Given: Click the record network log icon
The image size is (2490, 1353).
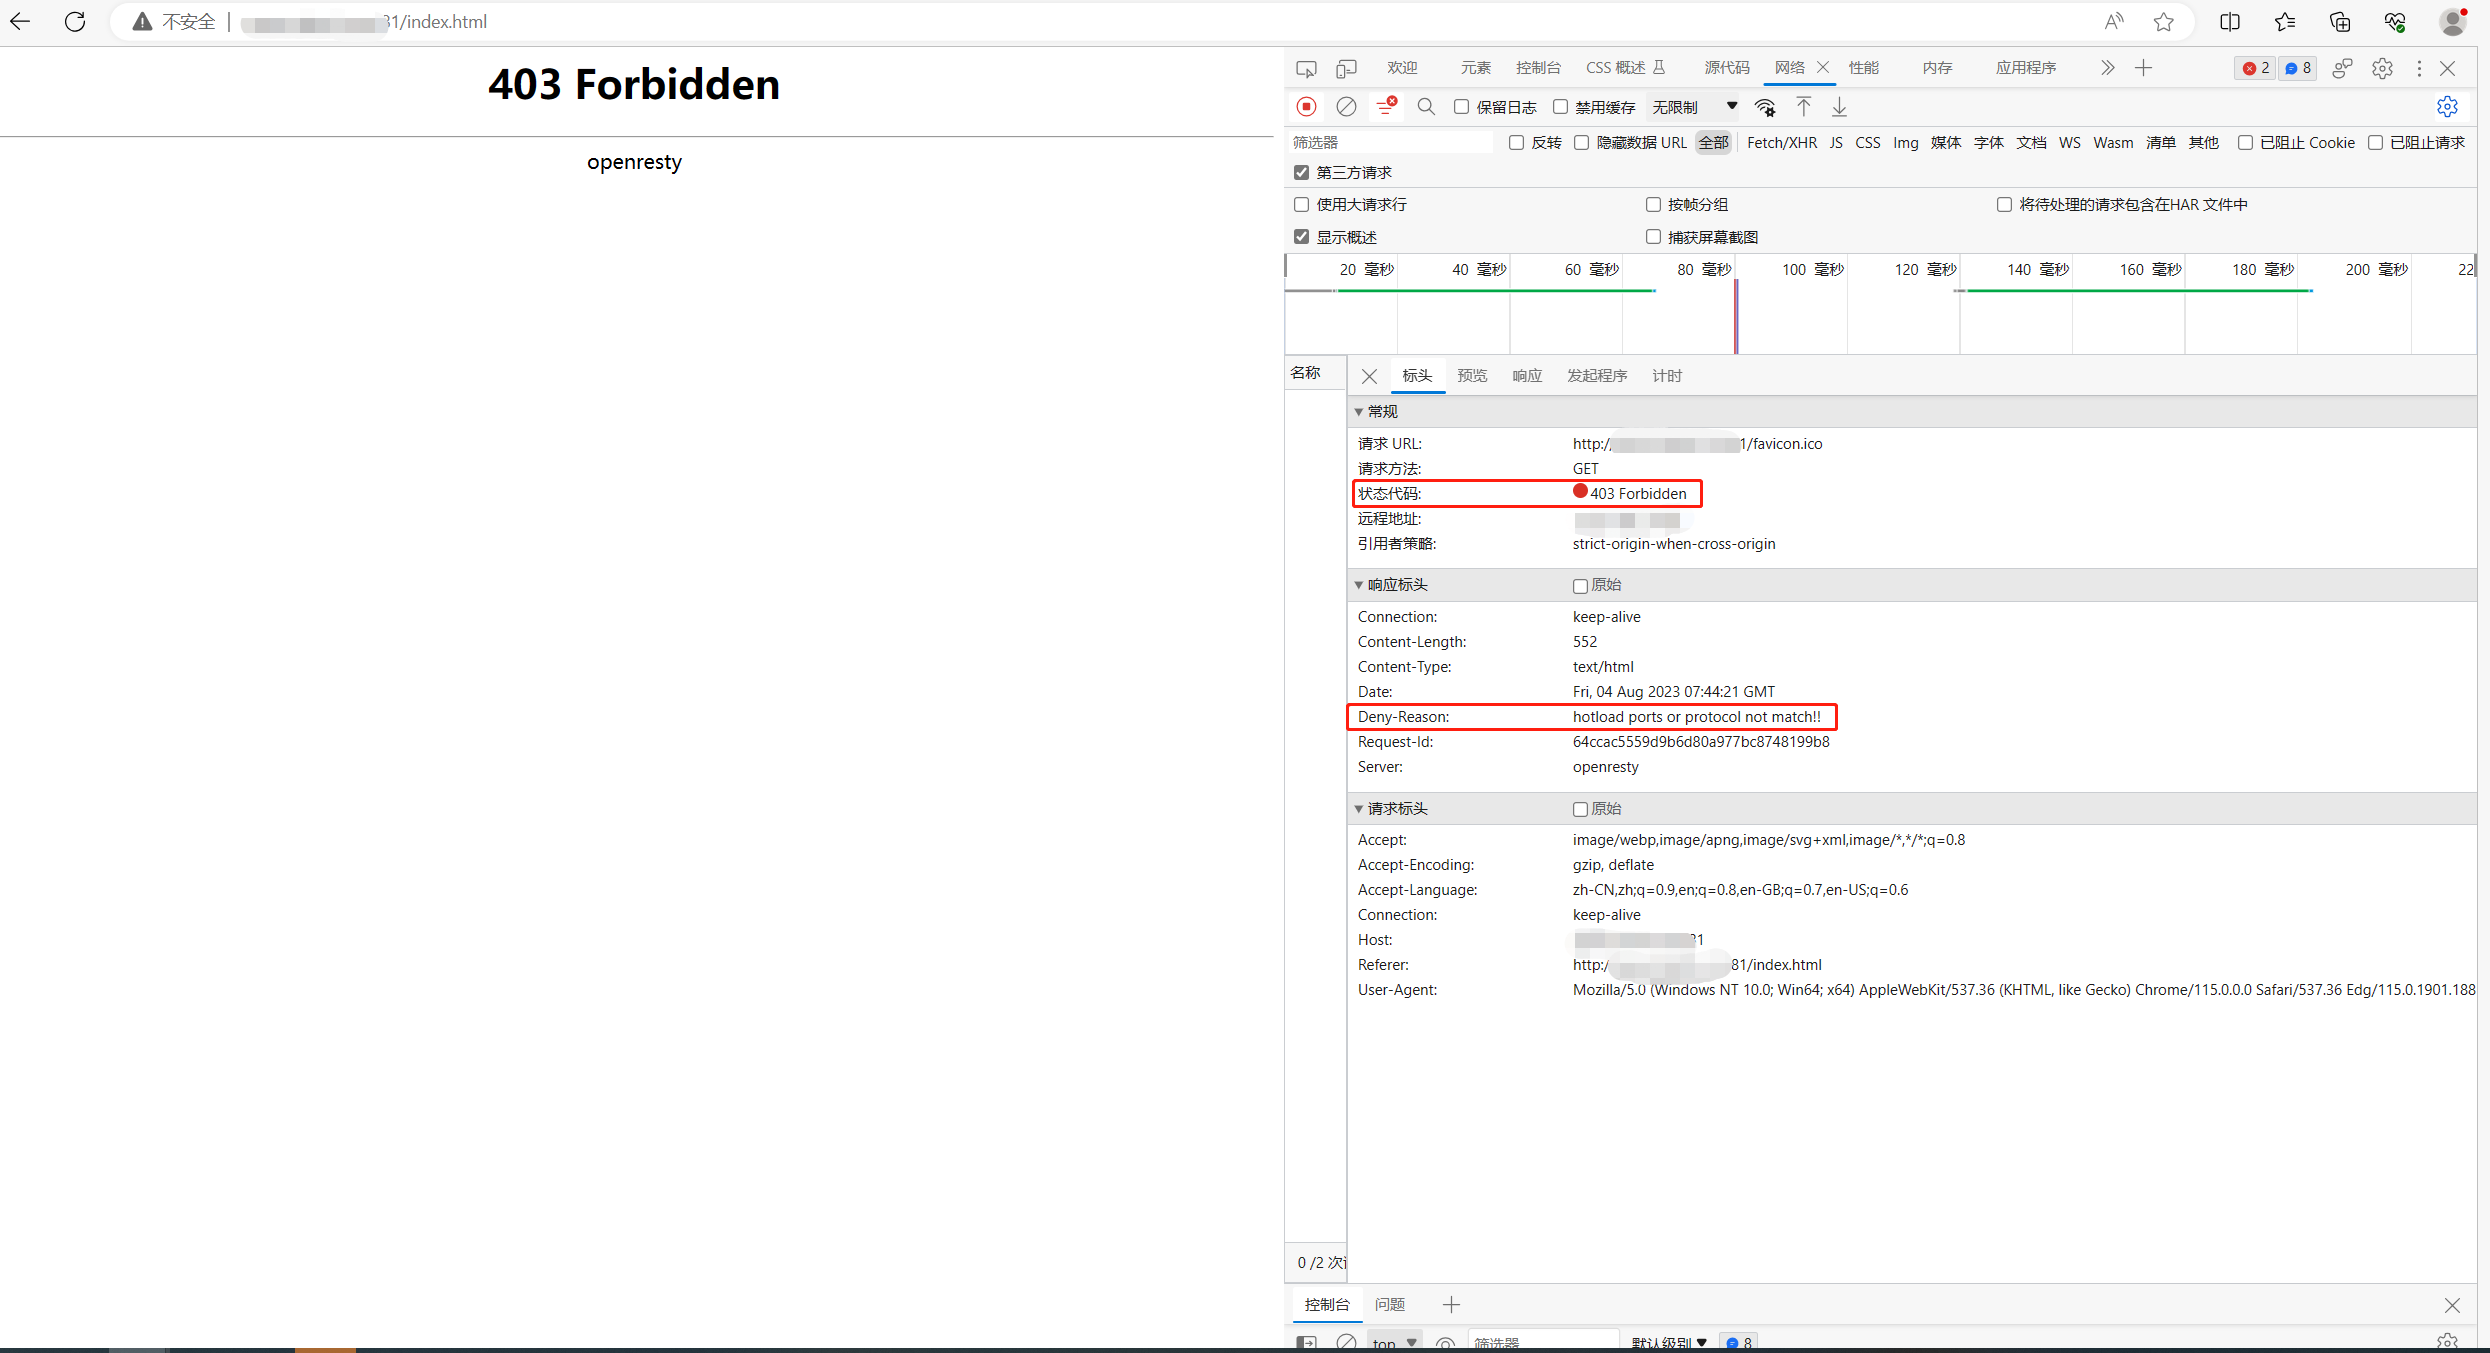Looking at the screenshot, I should [x=1306, y=106].
